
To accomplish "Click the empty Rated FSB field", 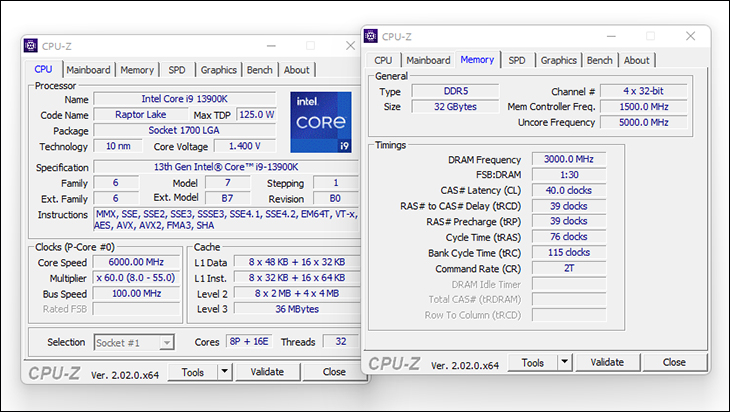I will [136, 309].
